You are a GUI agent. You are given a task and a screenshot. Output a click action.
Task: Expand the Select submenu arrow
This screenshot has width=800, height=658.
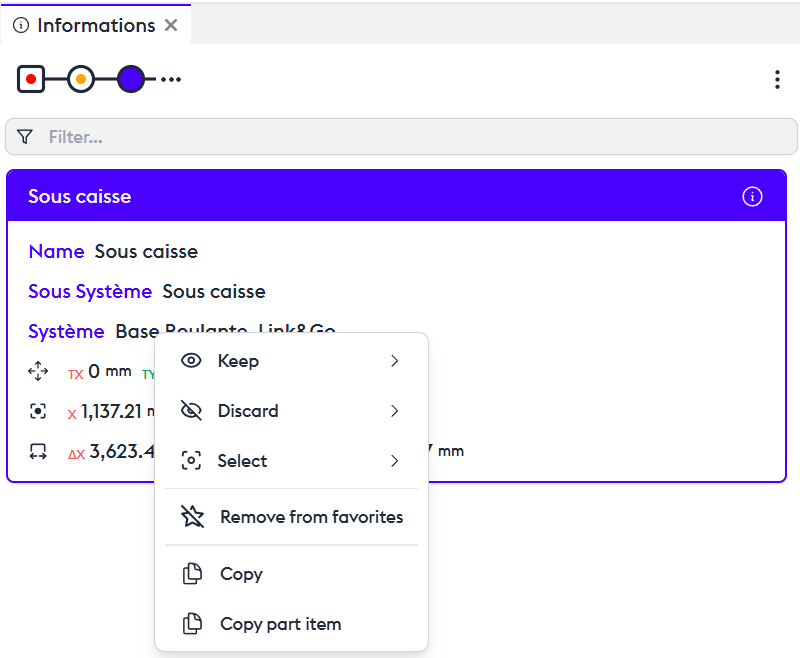(x=394, y=461)
